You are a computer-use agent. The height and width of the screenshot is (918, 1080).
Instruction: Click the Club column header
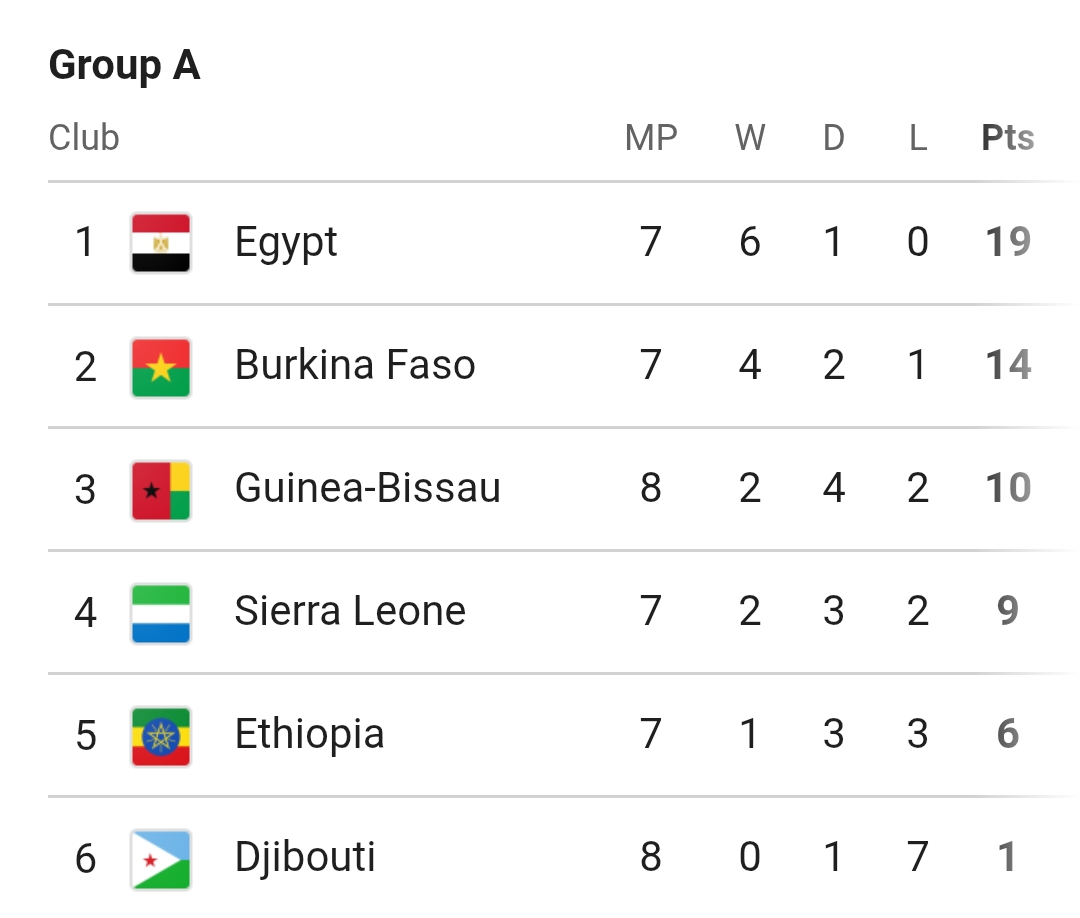point(84,138)
